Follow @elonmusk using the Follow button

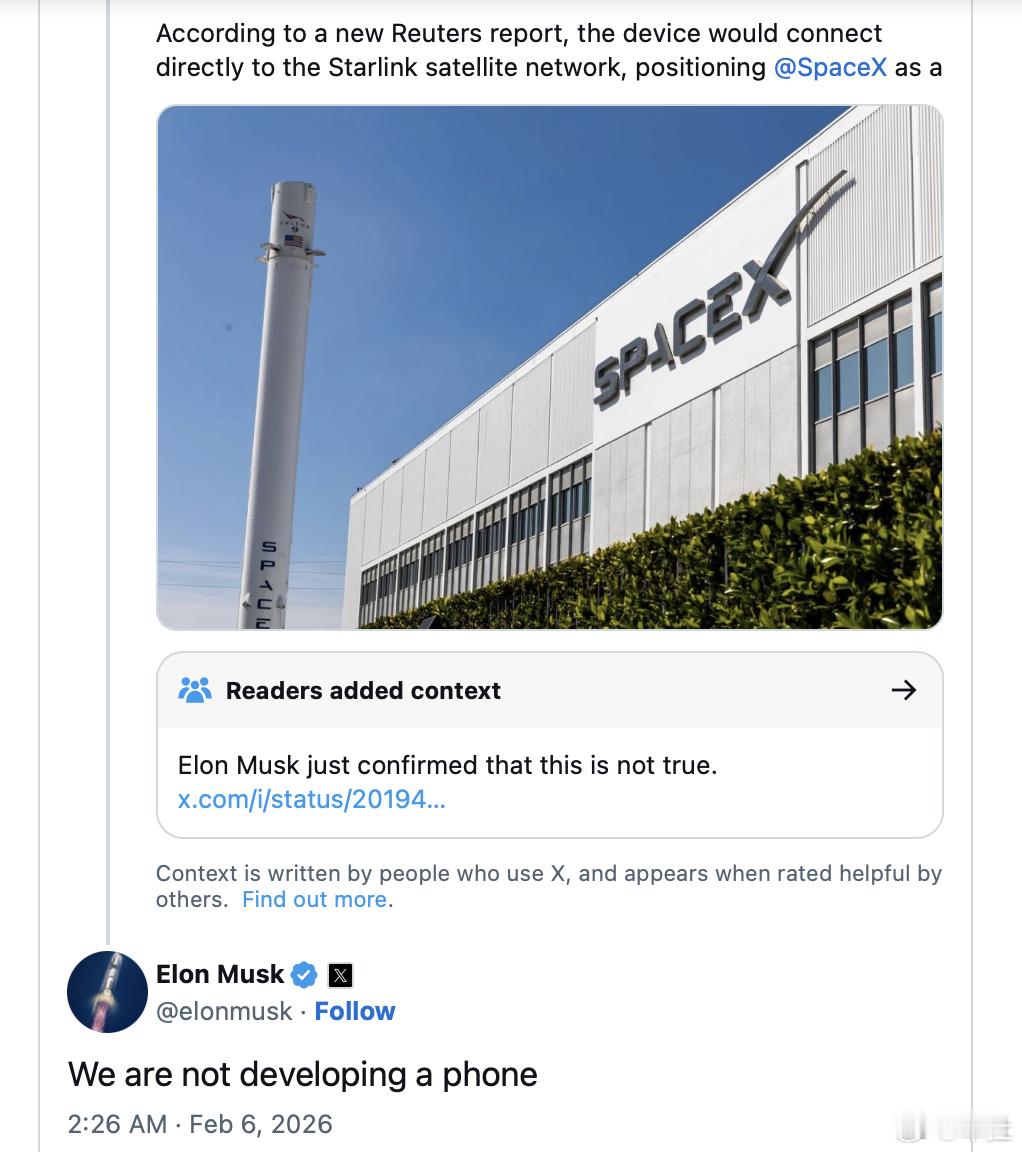point(355,1011)
